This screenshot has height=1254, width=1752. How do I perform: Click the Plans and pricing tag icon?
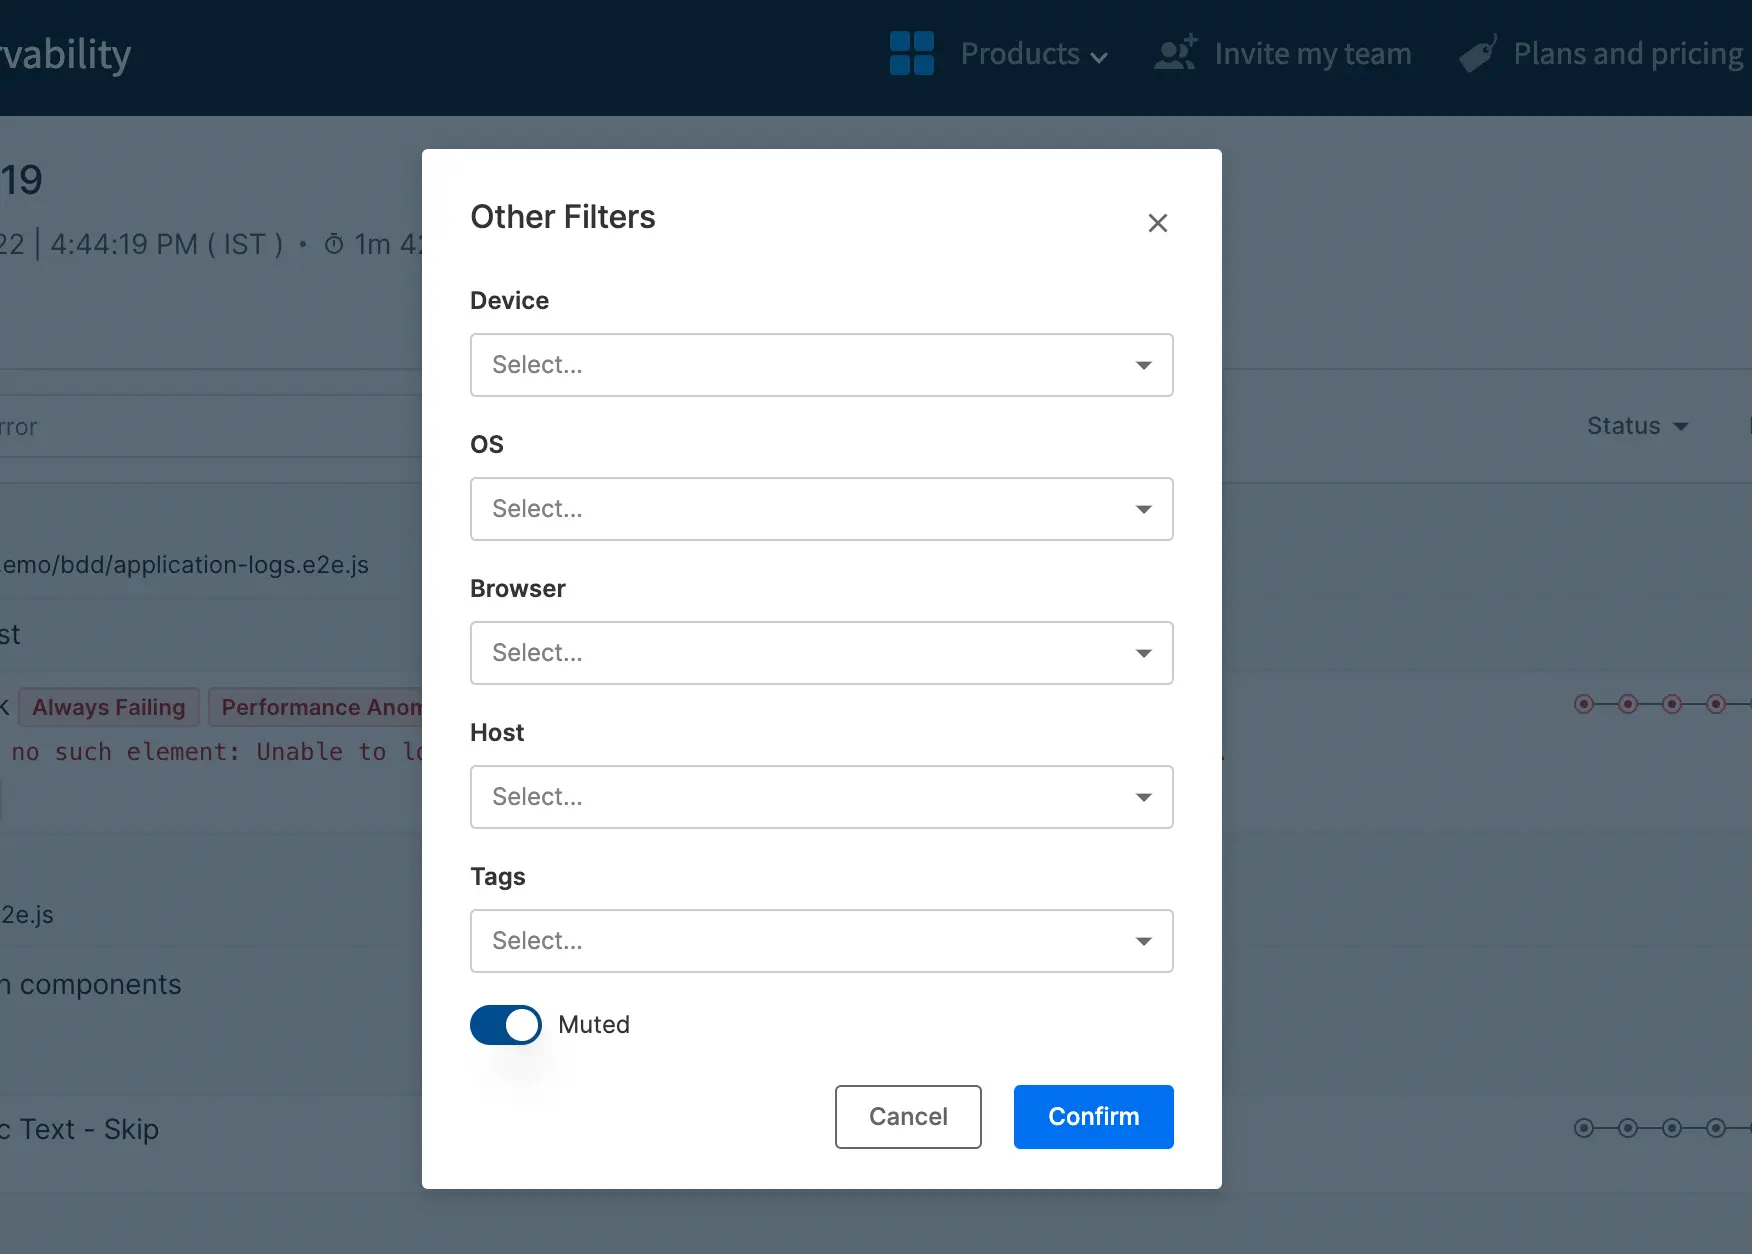pos(1477,54)
